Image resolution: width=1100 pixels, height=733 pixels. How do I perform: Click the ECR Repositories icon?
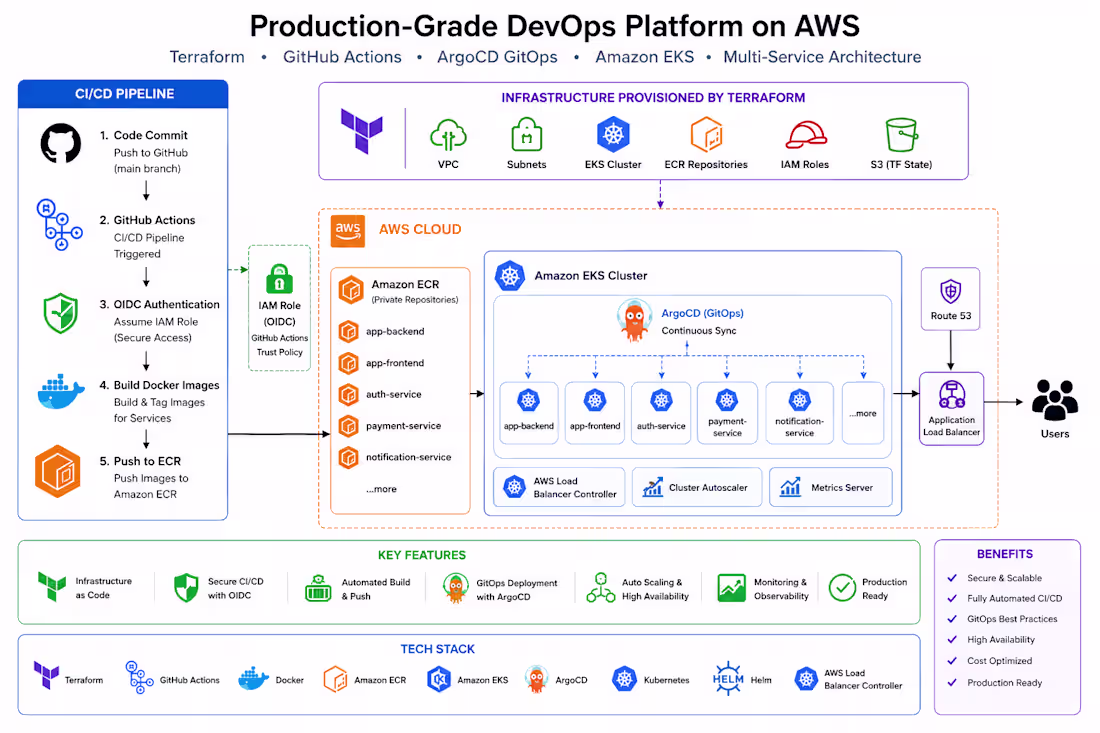(x=706, y=135)
